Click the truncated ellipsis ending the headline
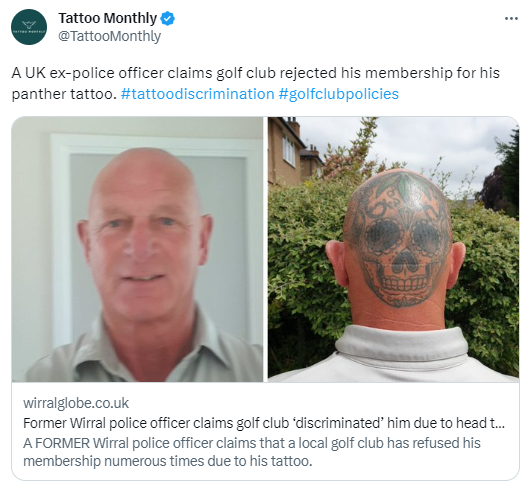 (501, 424)
